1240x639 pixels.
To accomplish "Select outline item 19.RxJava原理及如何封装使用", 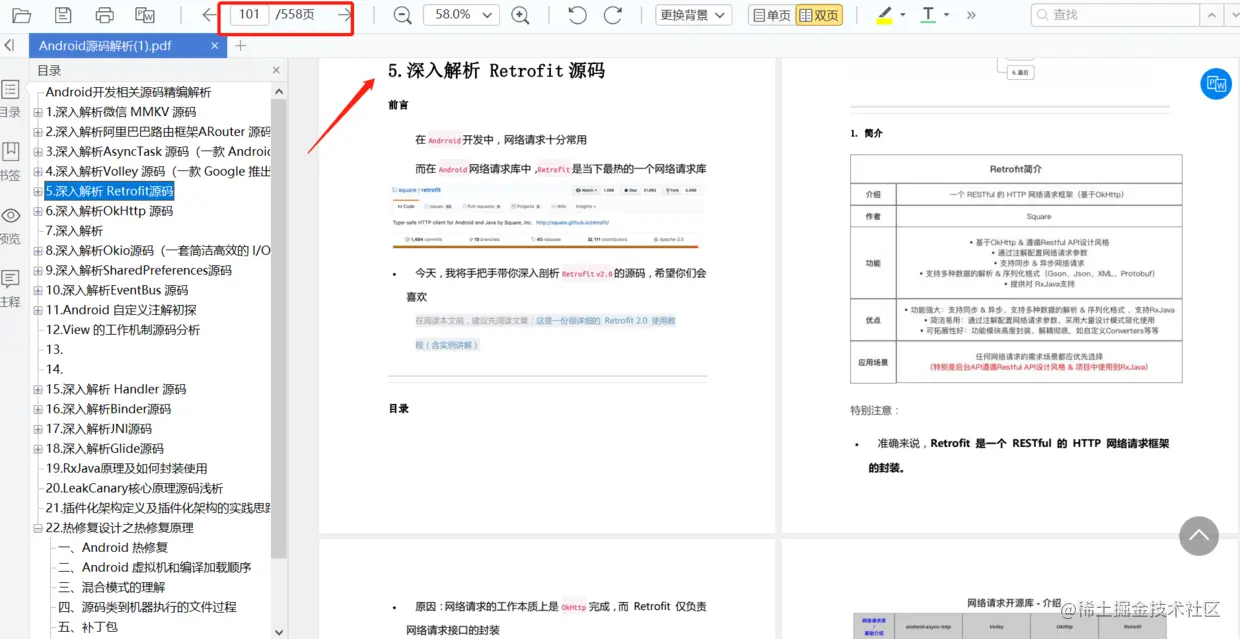I will coord(127,468).
